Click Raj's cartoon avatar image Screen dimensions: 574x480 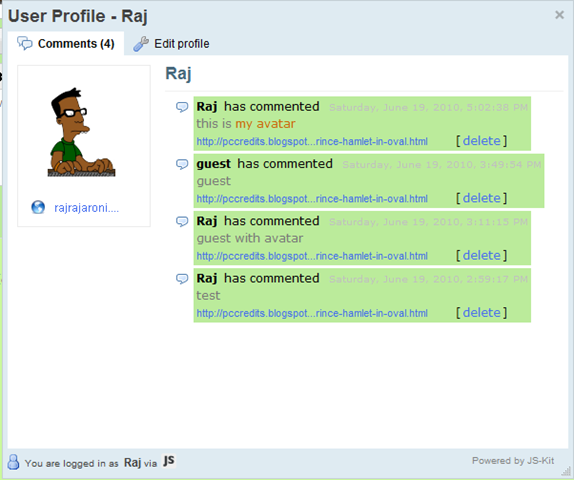click(82, 132)
